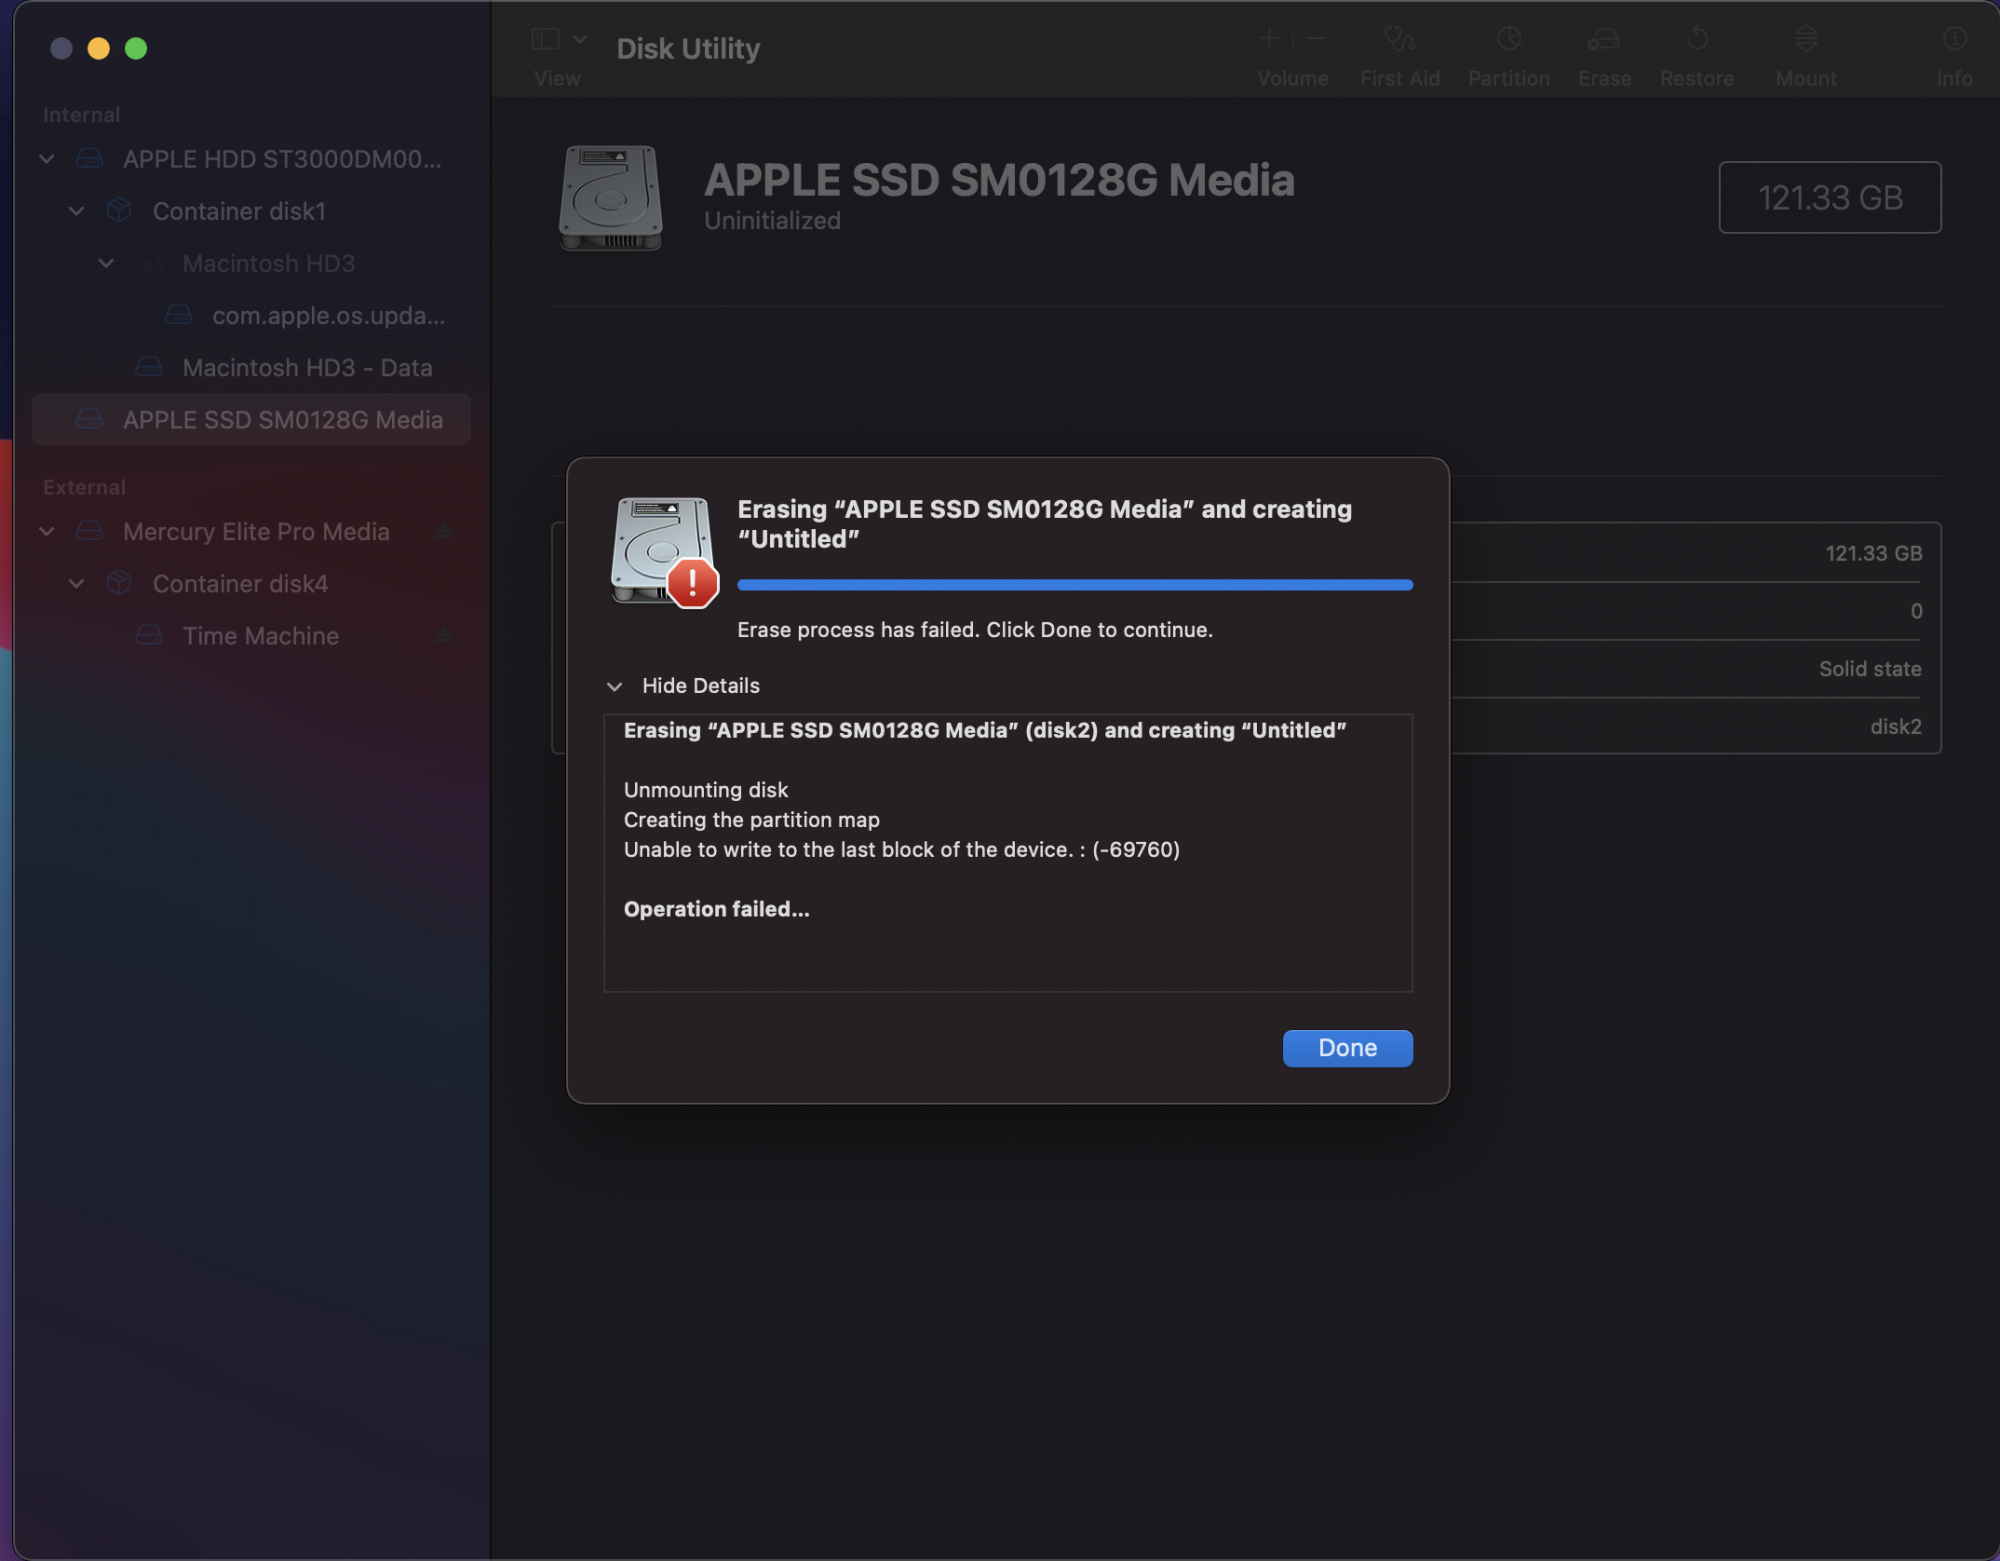
Task: Click the remove volume minus icon
Action: point(1316,39)
